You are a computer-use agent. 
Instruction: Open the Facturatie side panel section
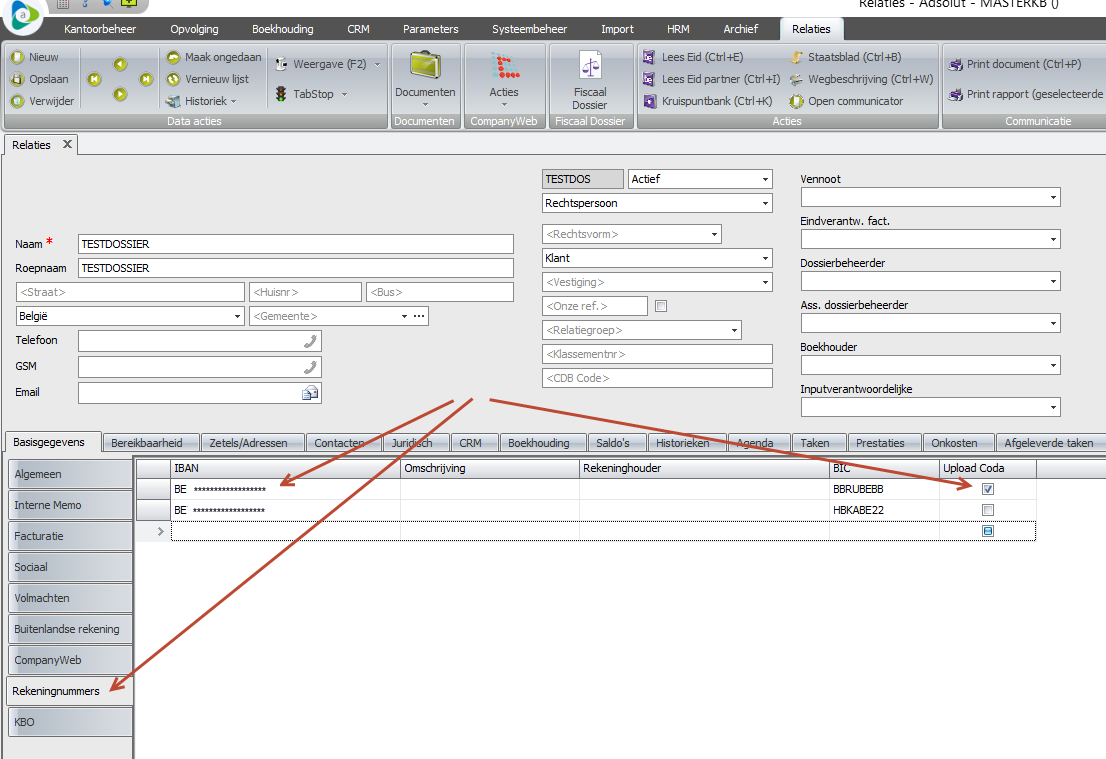(69, 536)
